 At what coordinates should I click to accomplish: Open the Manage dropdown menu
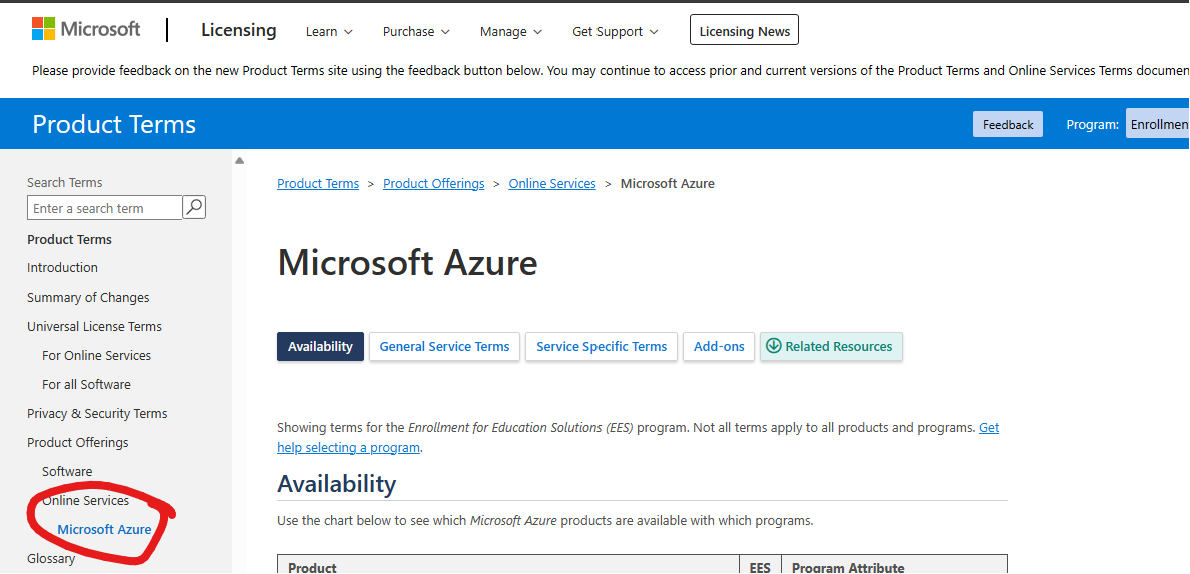coord(511,31)
